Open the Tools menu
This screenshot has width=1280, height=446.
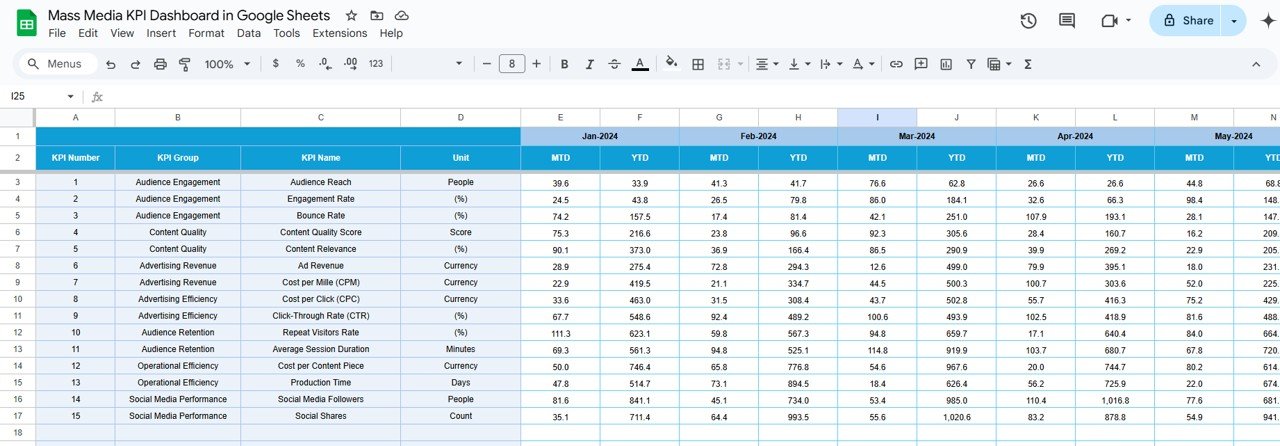[286, 33]
